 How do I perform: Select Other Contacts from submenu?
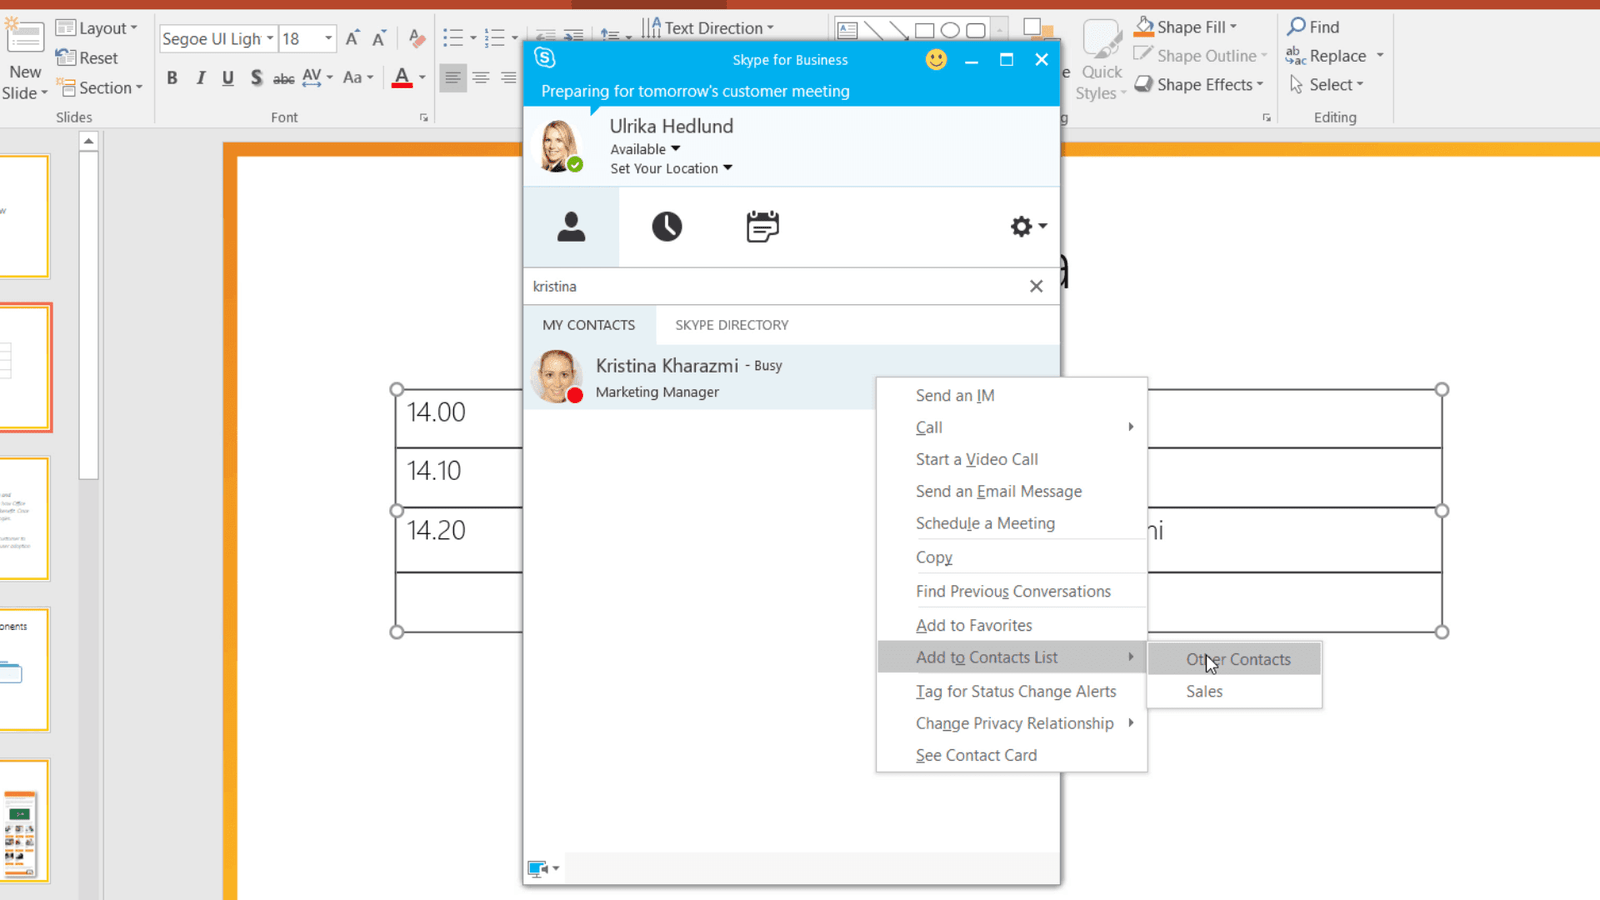pyautogui.click(x=1238, y=660)
